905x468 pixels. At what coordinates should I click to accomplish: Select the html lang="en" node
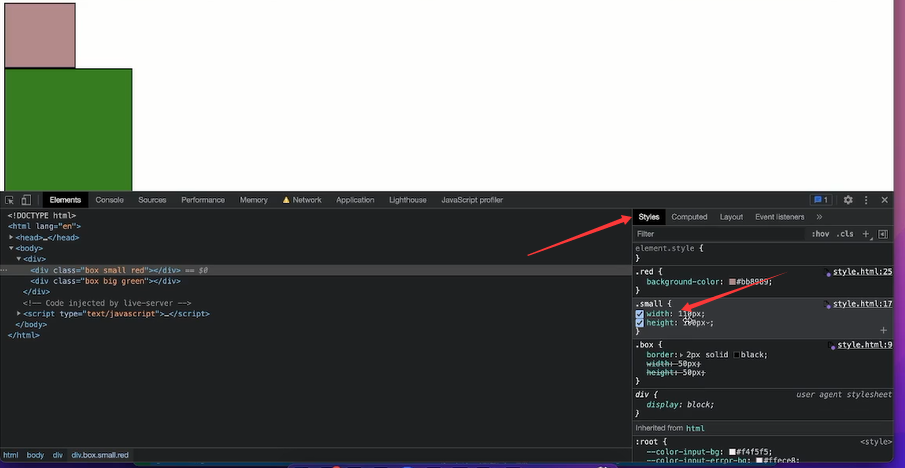[44, 226]
